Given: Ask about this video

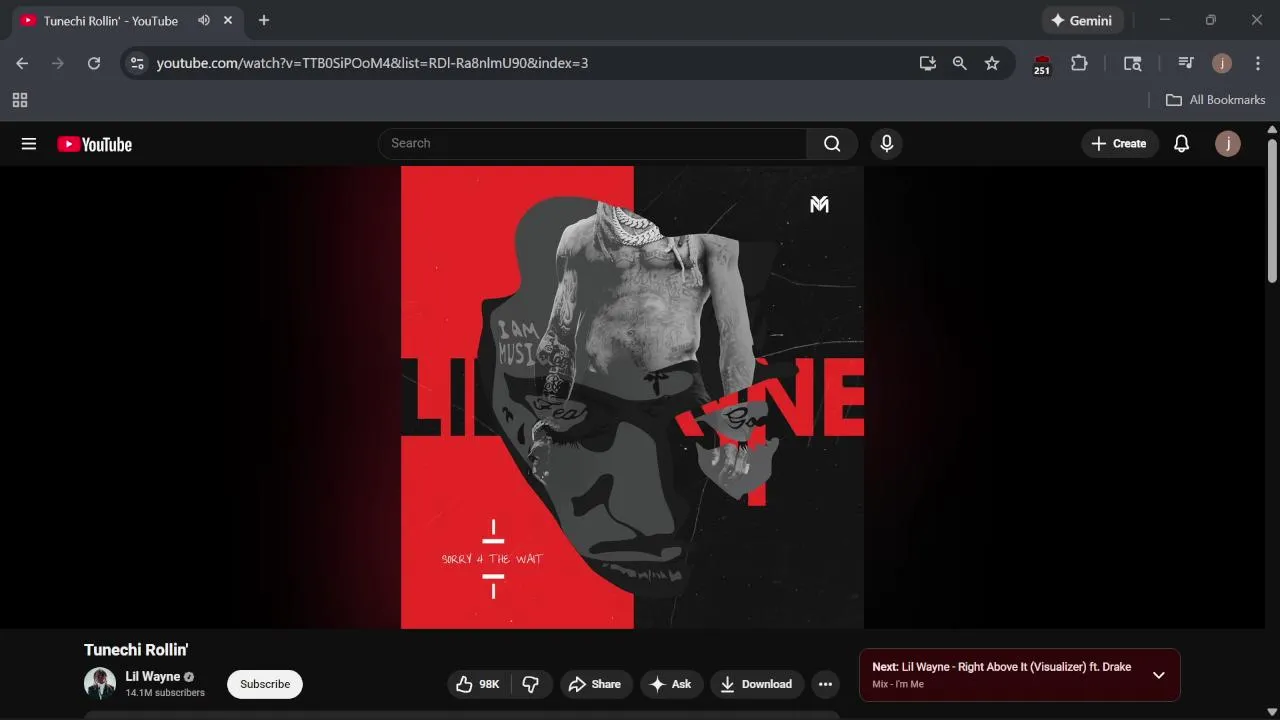Looking at the screenshot, I should 671,684.
